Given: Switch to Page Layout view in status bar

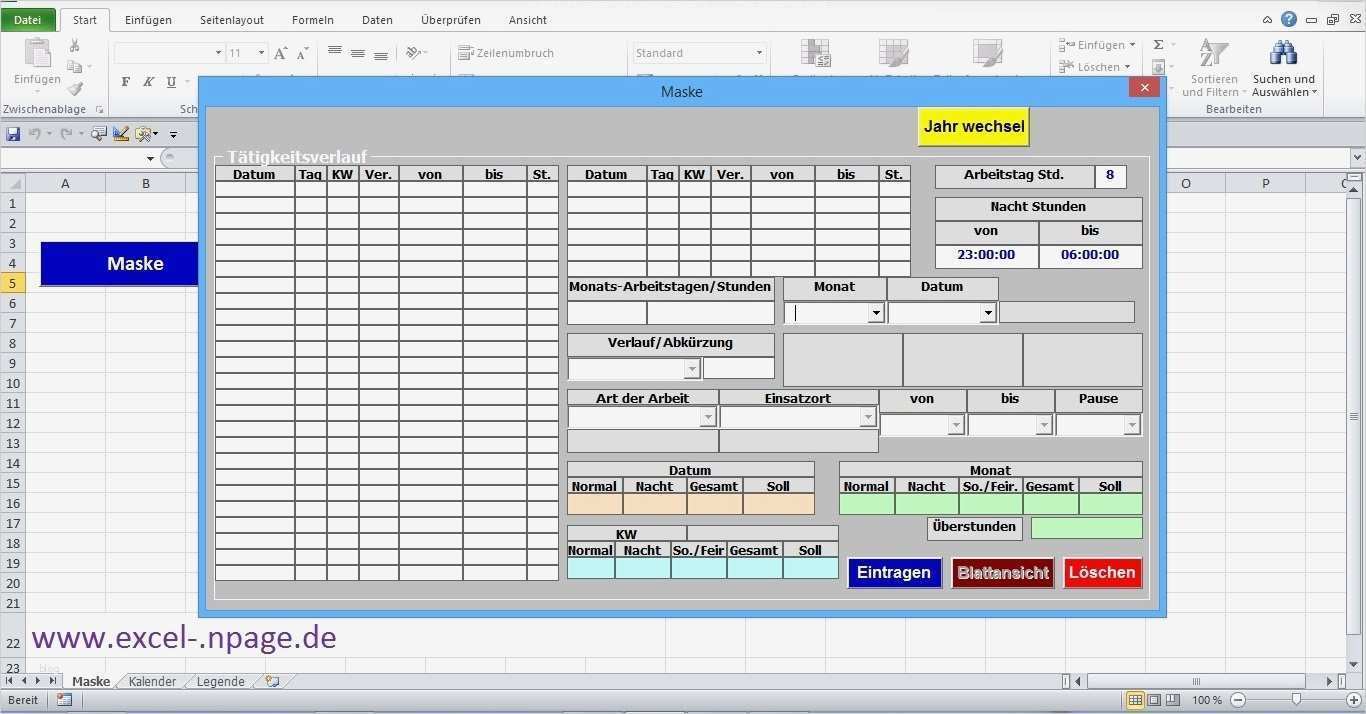Looking at the screenshot, I should (x=1153, y=700).
